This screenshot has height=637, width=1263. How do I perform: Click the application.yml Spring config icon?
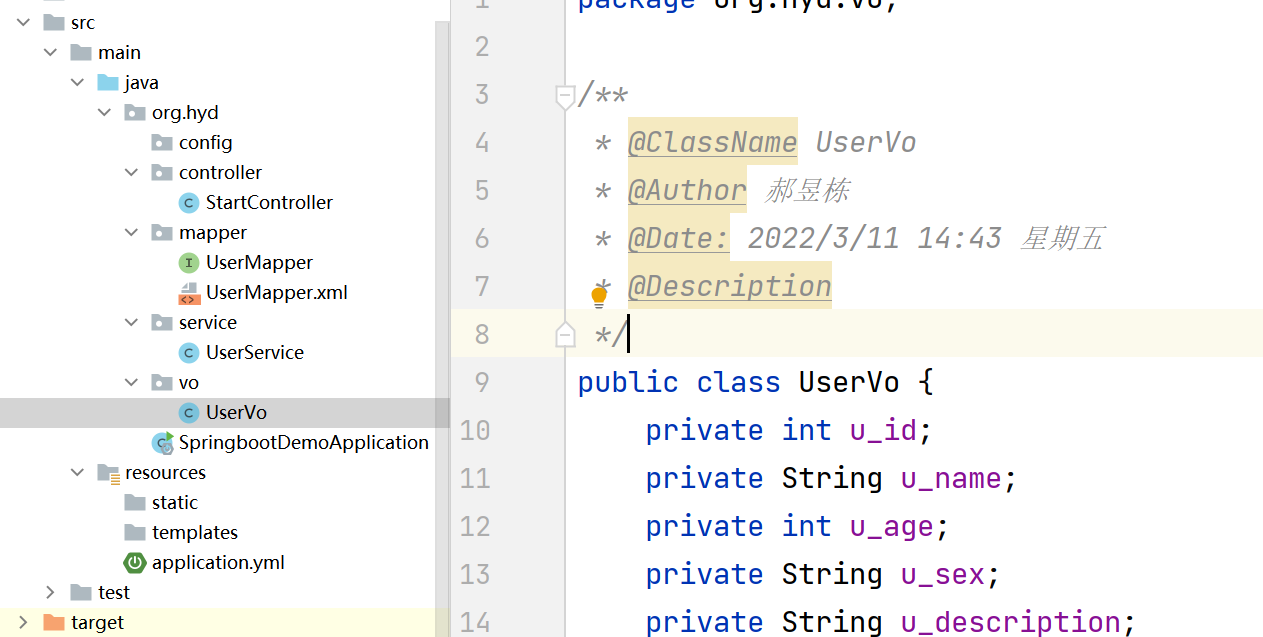click(x=135, y=562)
